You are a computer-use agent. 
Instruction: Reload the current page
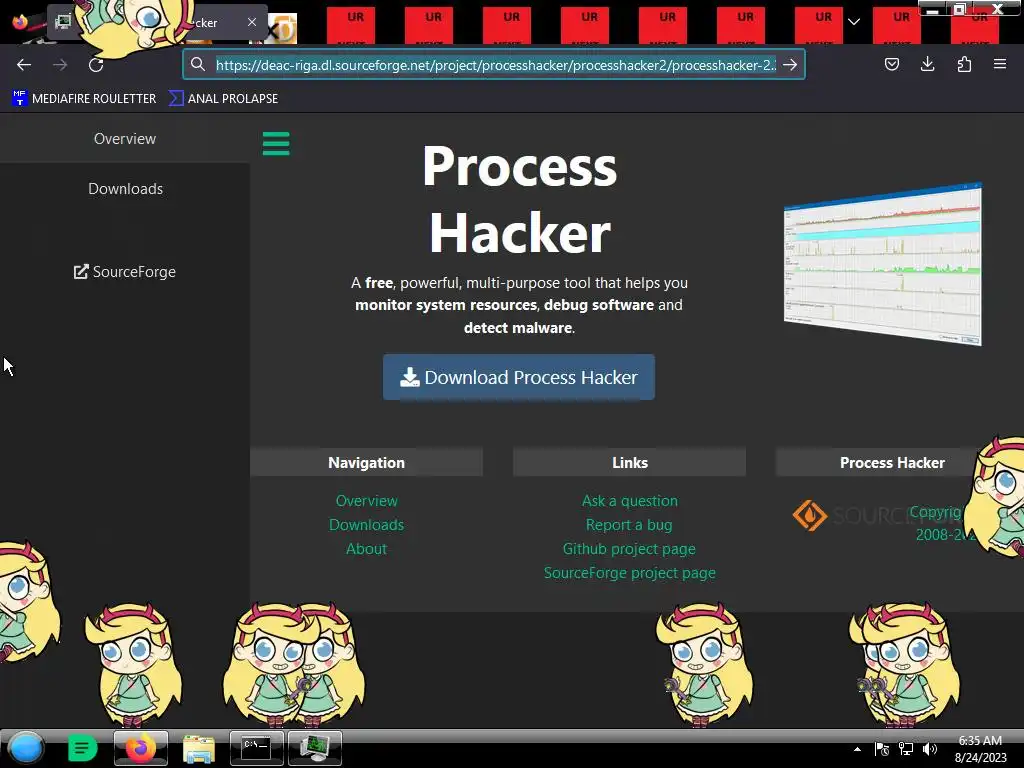[96, 65]
